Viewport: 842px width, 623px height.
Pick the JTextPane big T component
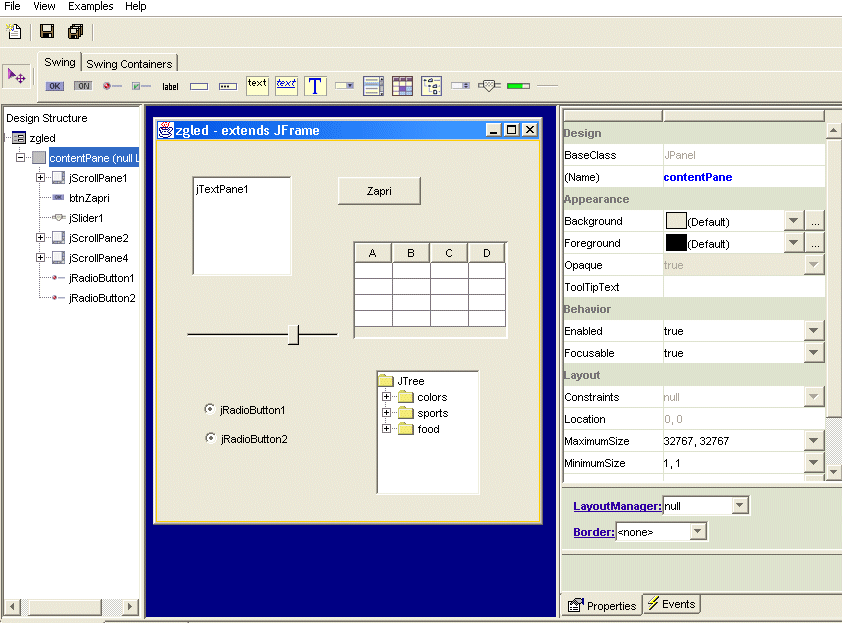pyautogui.click(x=315, y=86)
